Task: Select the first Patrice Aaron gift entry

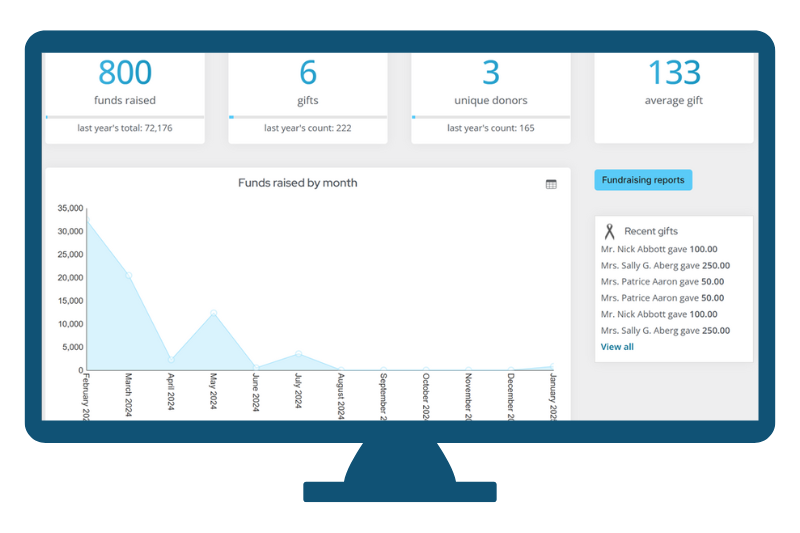Action: pyautogui.click(x=664, y=282)
